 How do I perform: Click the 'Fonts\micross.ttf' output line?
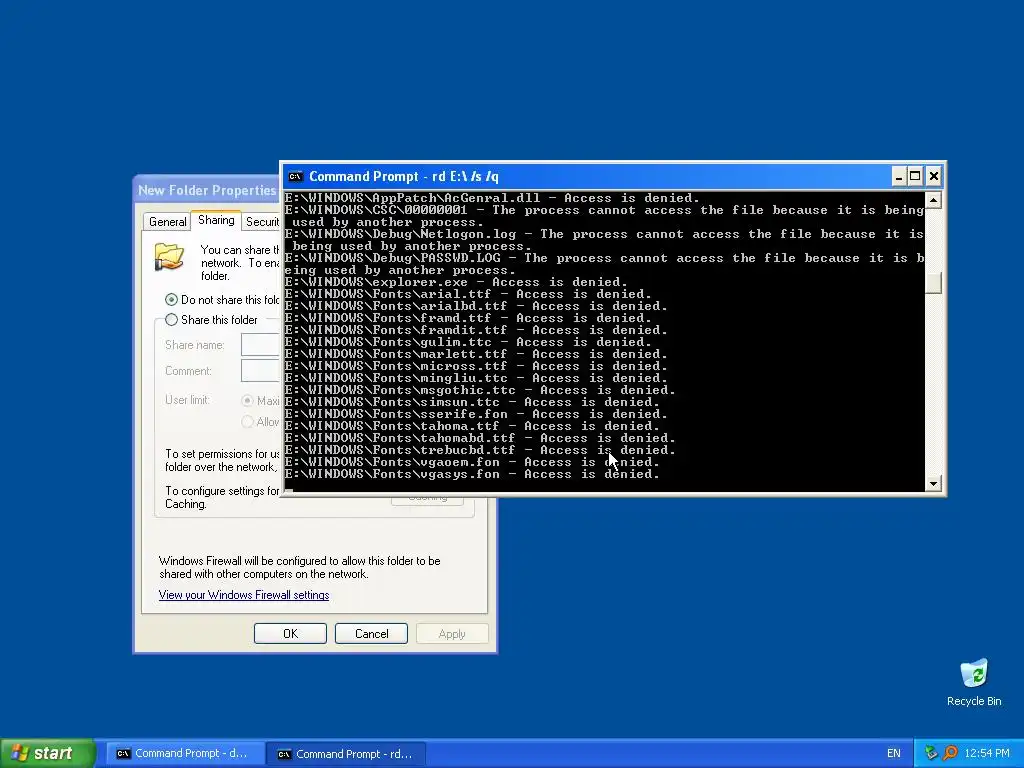(476, 366)
